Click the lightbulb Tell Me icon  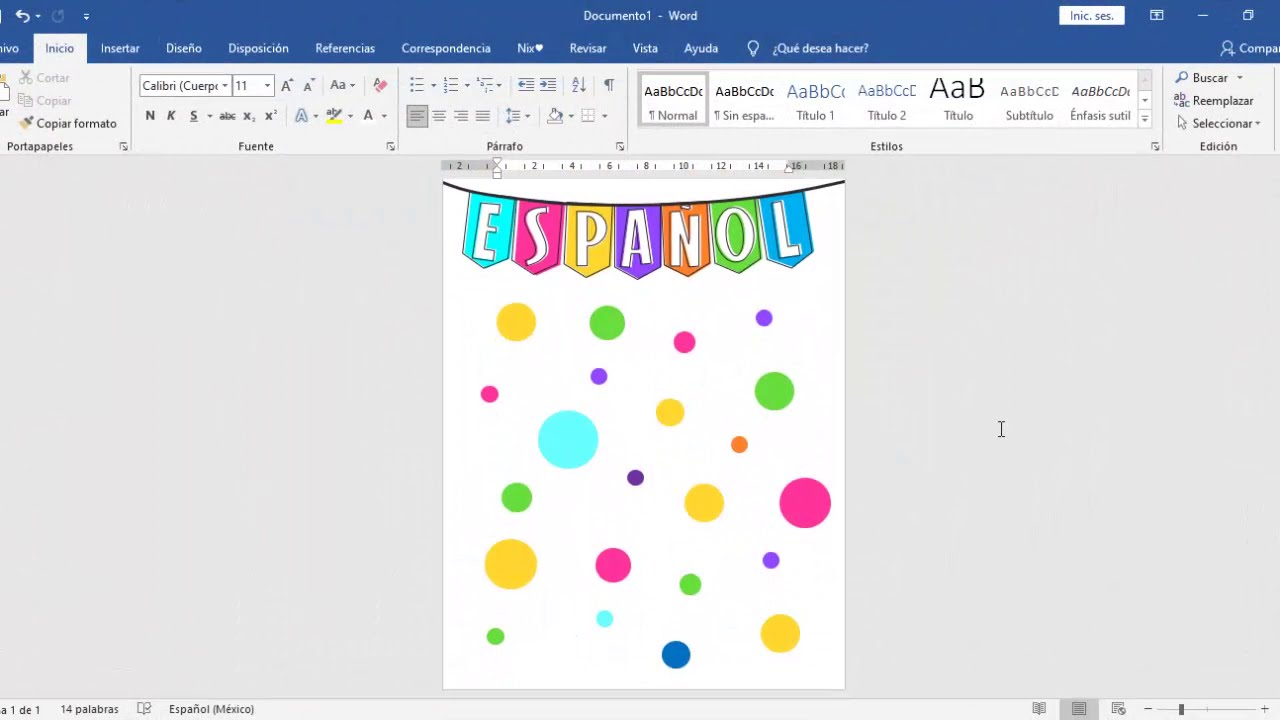pos(753,48)
